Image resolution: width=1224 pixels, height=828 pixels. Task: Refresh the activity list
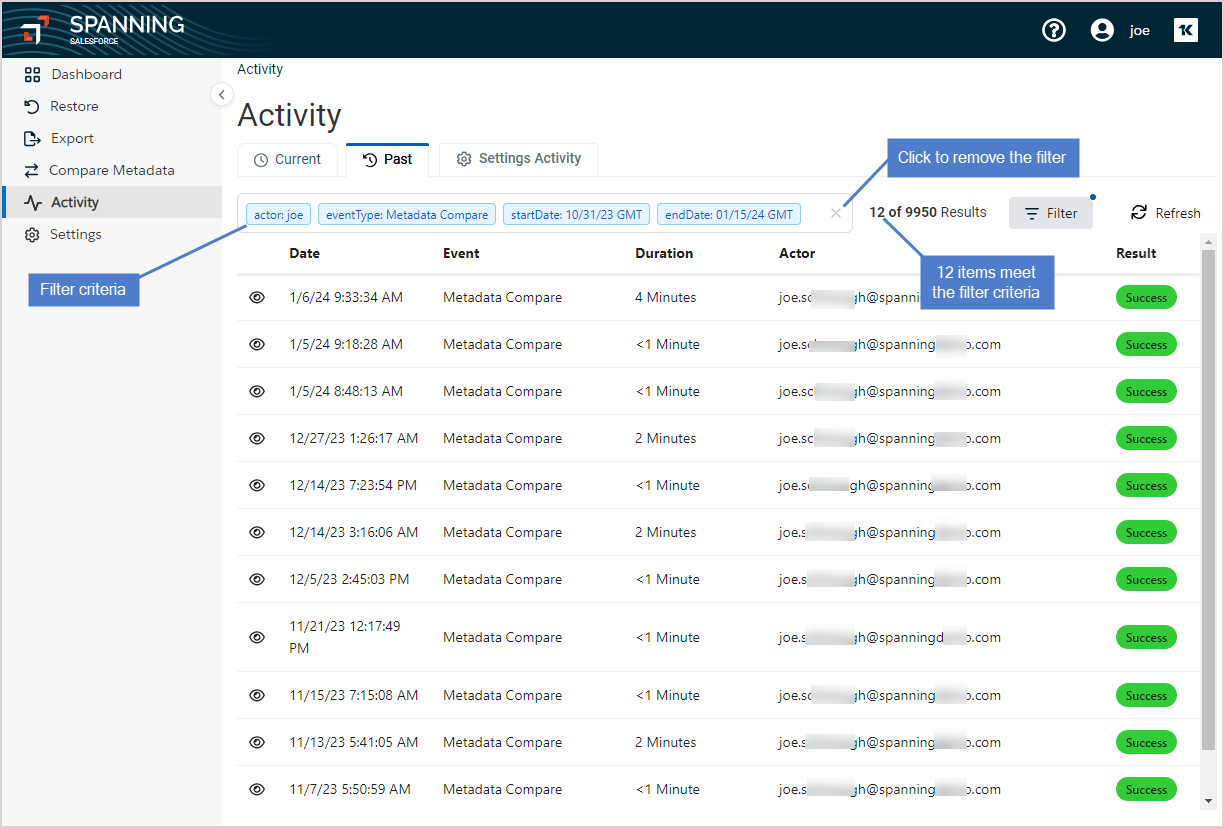(x=1166, y=213)
